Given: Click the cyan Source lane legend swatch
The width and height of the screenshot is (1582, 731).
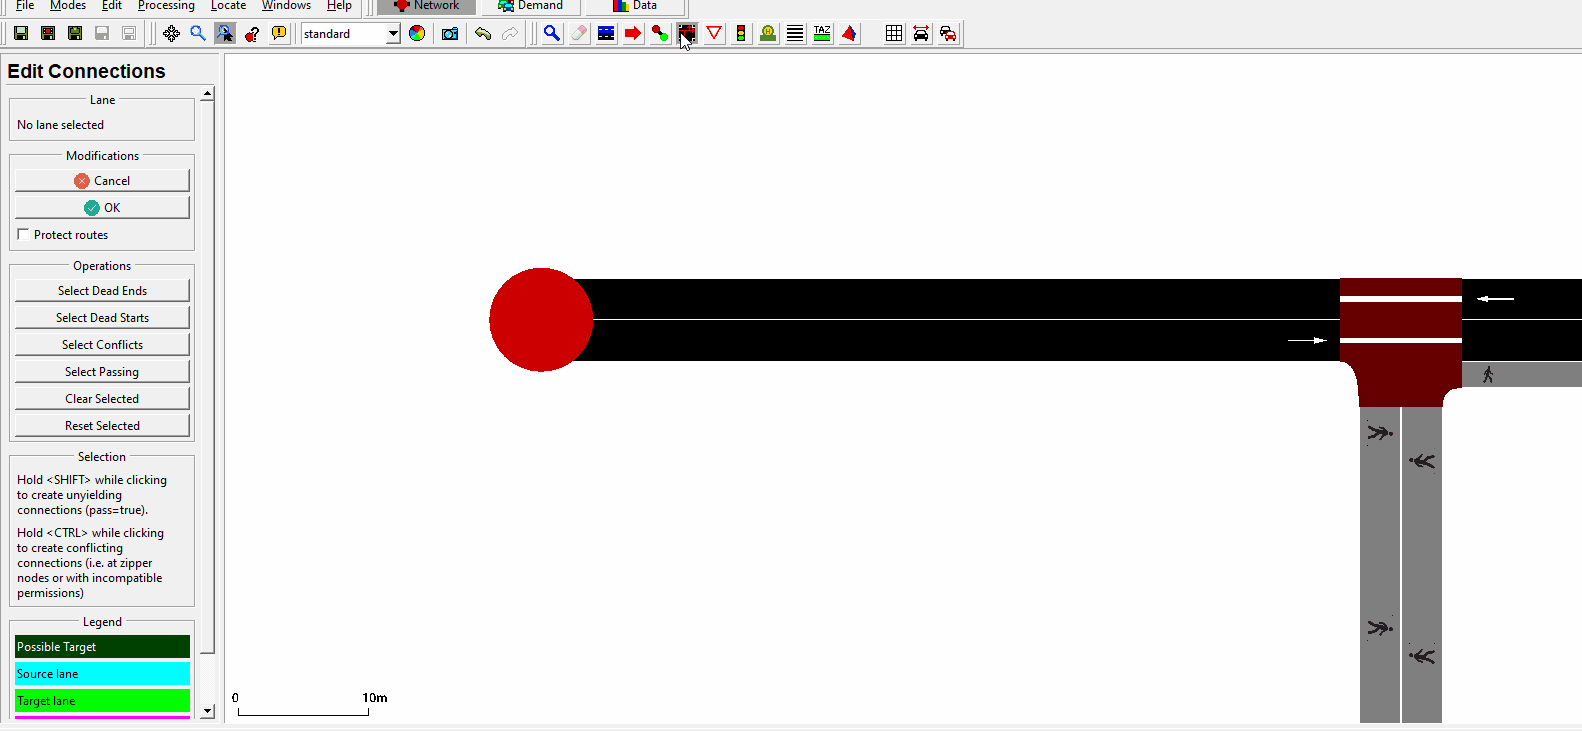Looking at the screenshot, I should pyautogui.click(x=102, y=674).
